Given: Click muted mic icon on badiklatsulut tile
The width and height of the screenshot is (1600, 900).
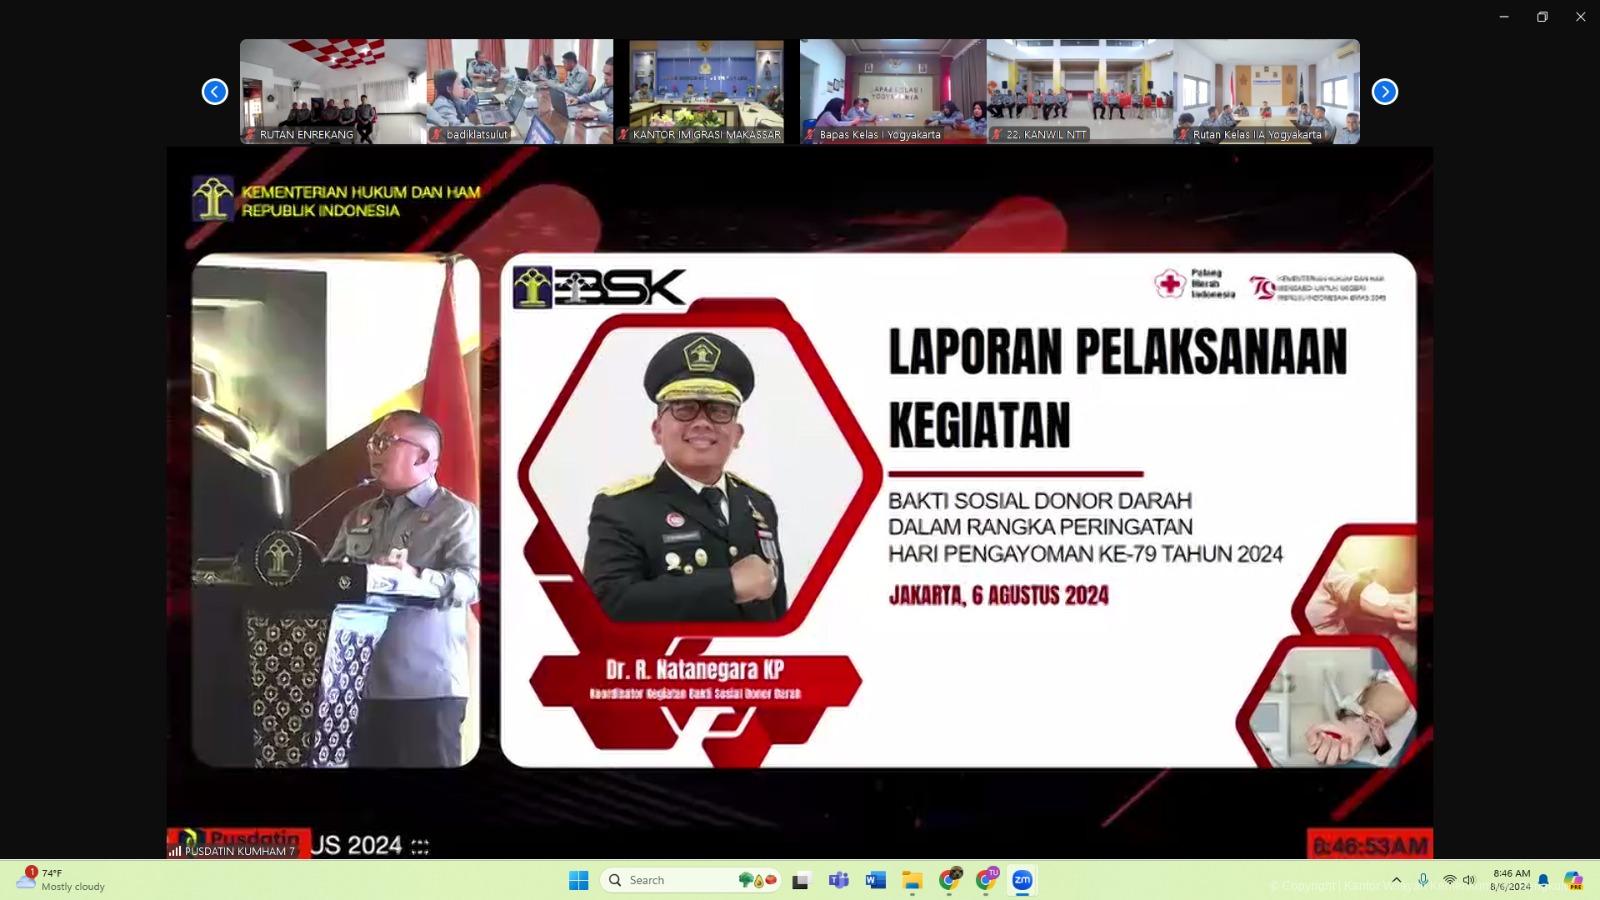Looking at the screenshot, I should click(437, 134).
